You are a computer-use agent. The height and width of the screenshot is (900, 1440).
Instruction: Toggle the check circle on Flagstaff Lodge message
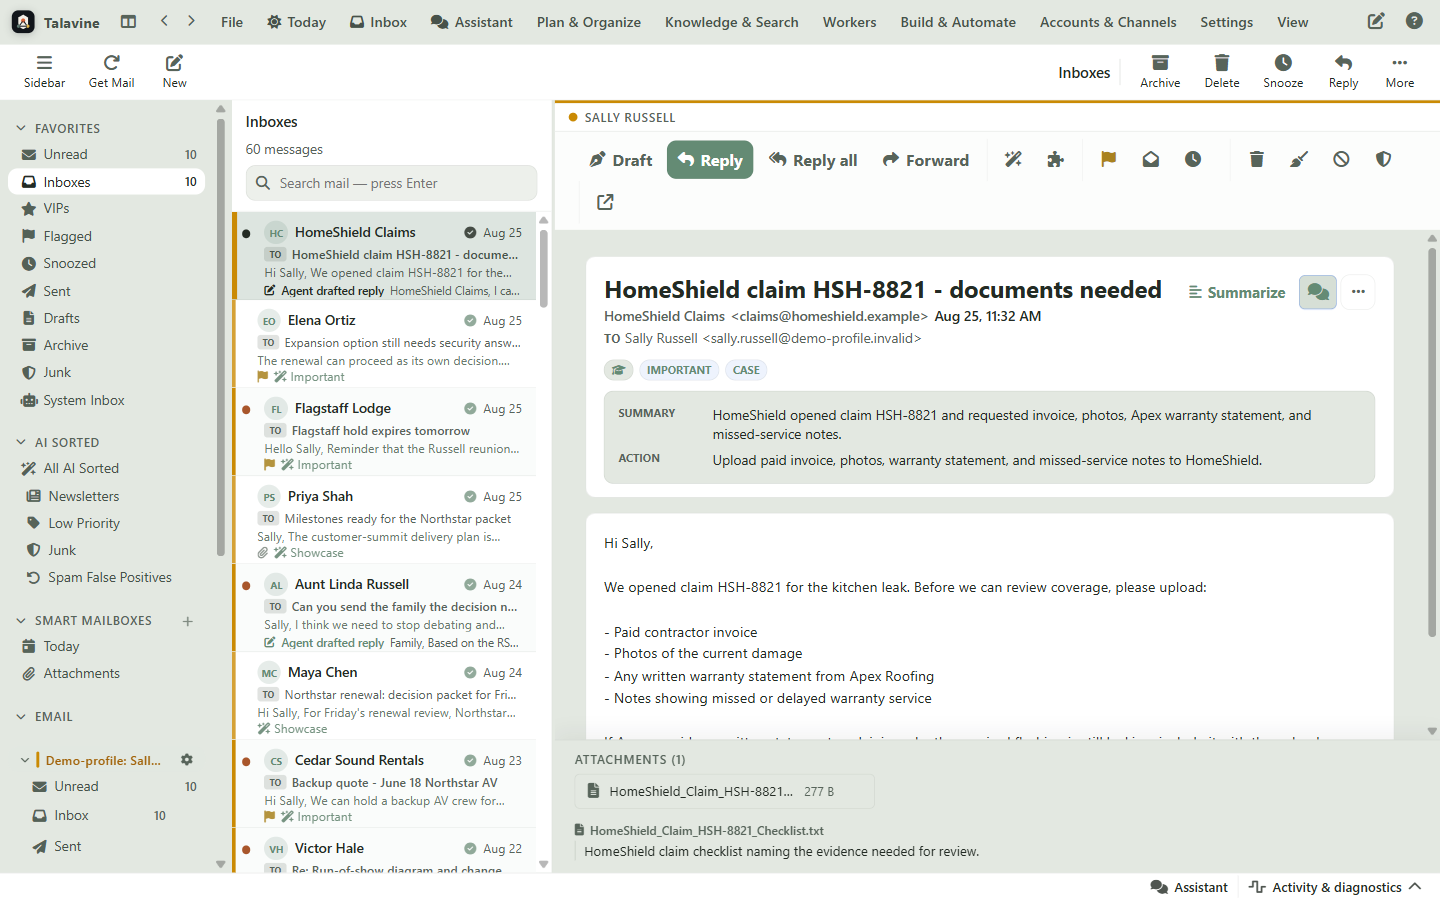470,408
